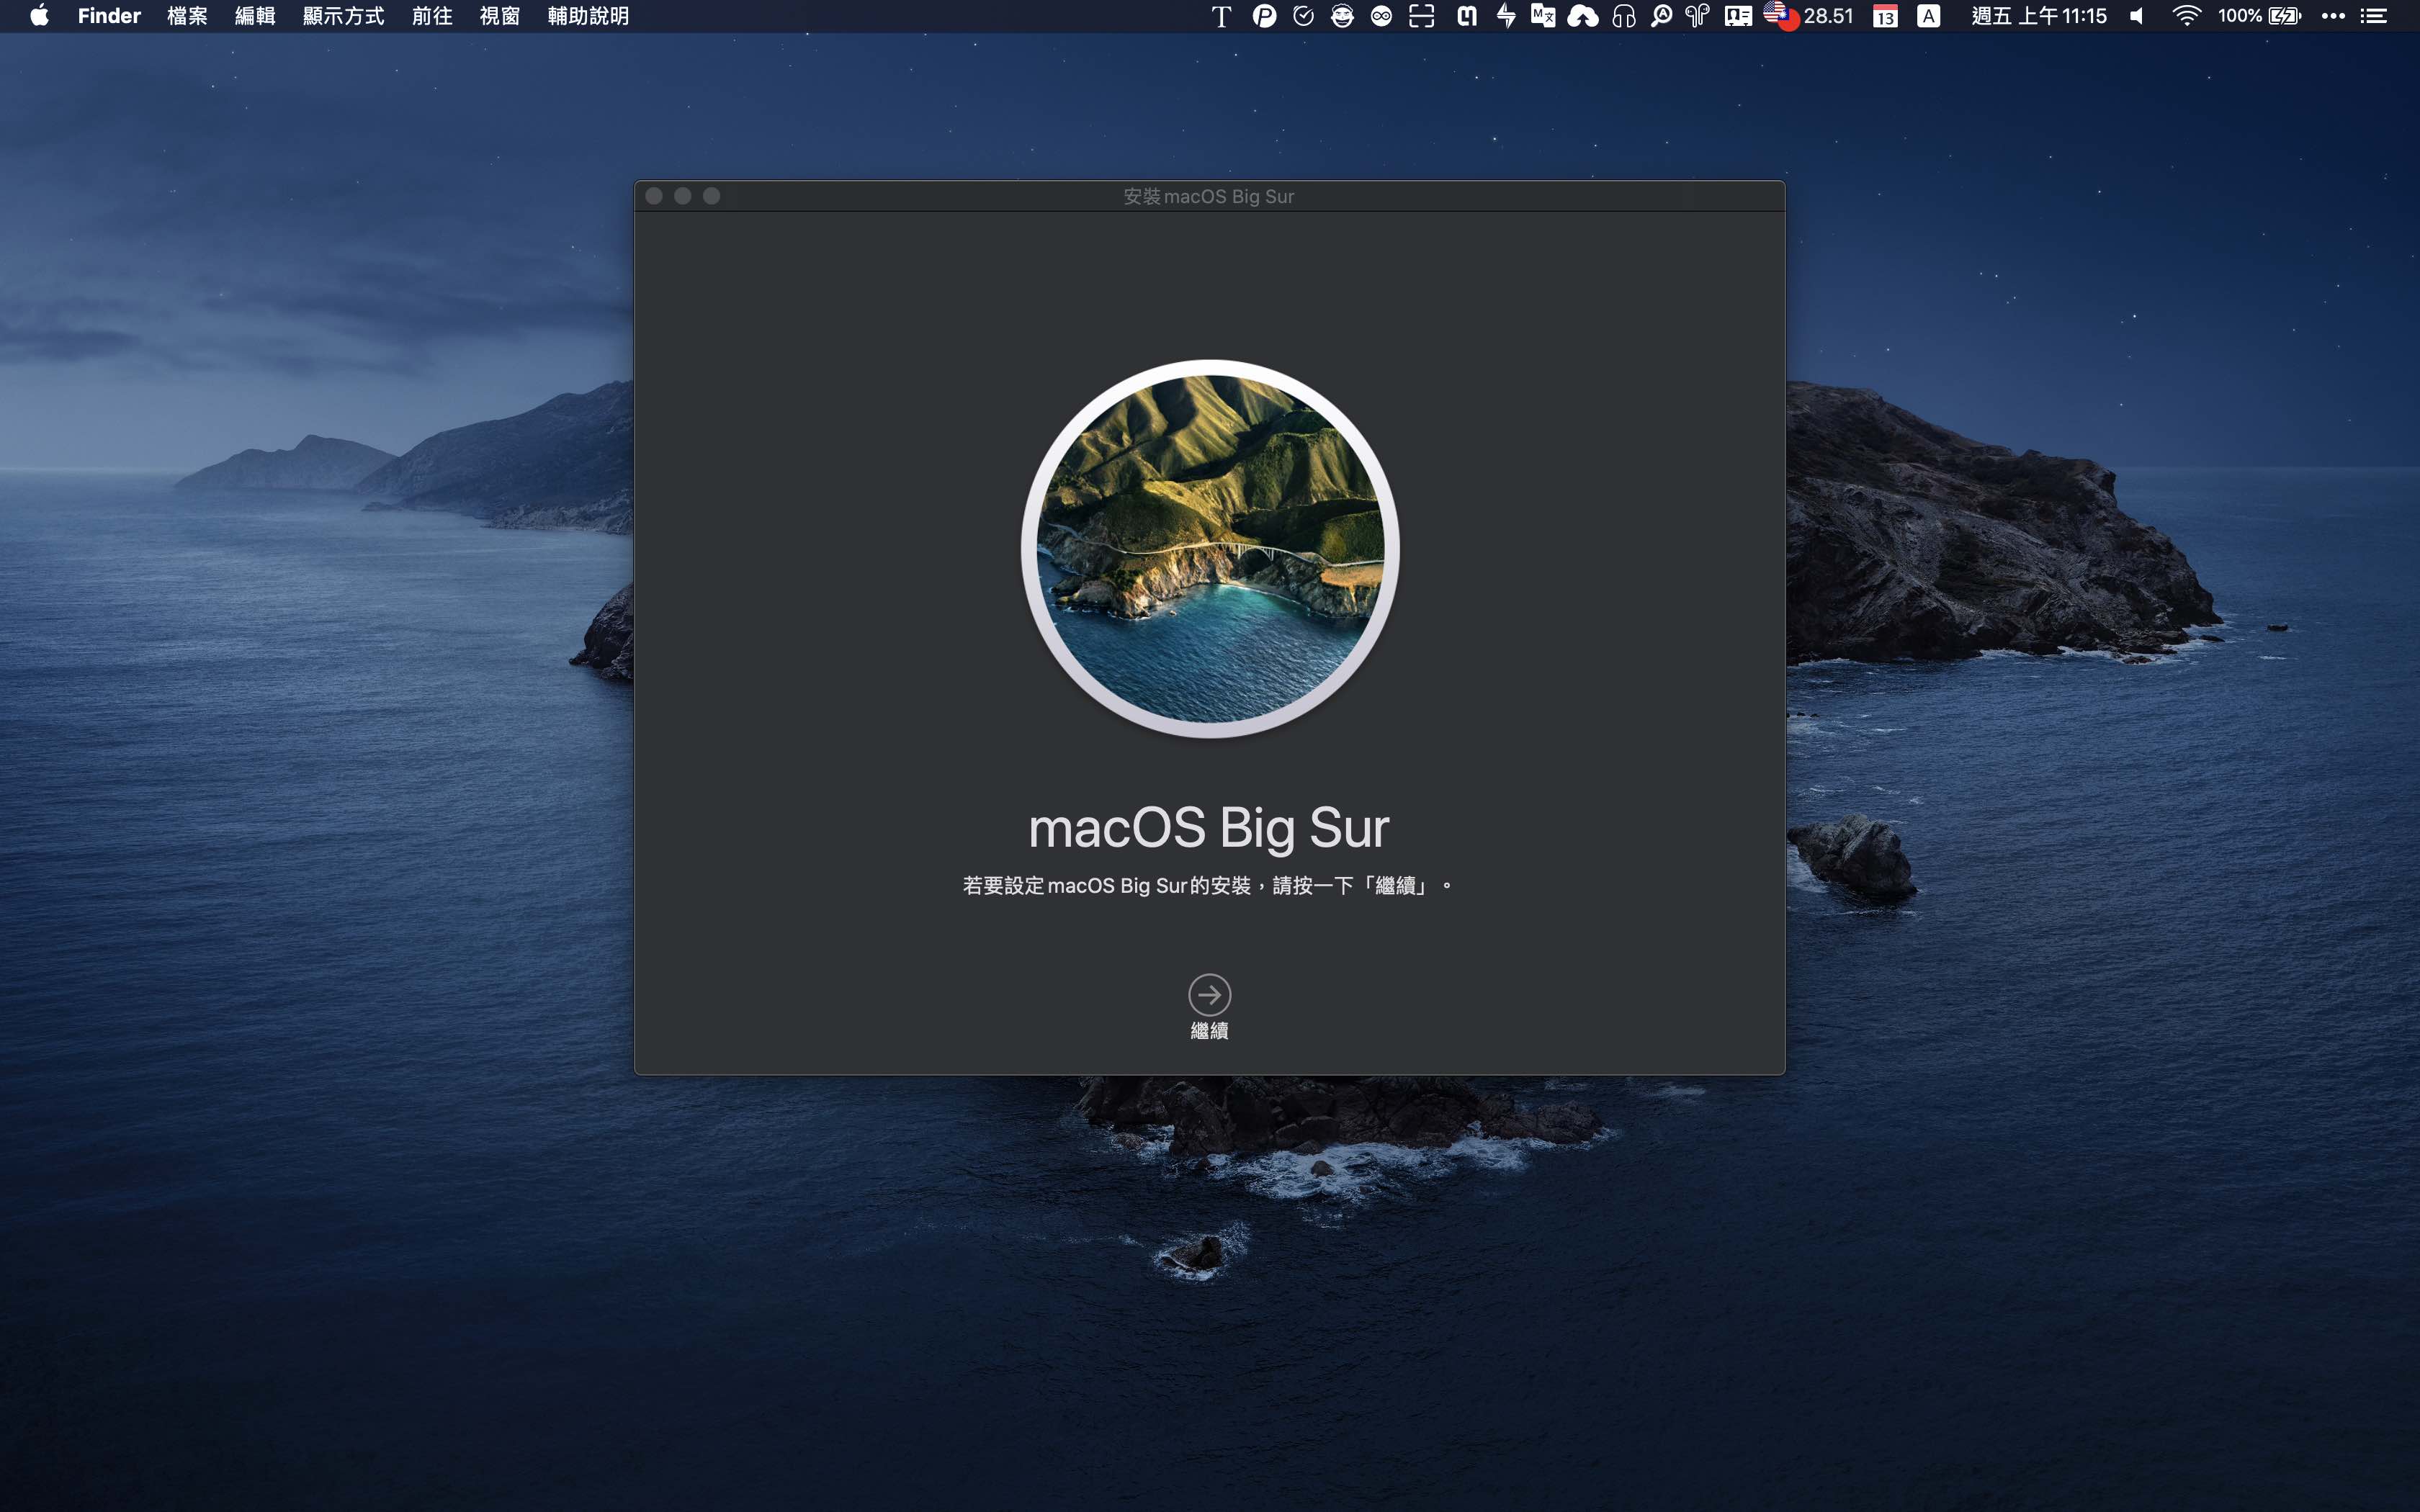Open the 檔案 menu
The image size is (2420, 1512).
tap(187, 16)
